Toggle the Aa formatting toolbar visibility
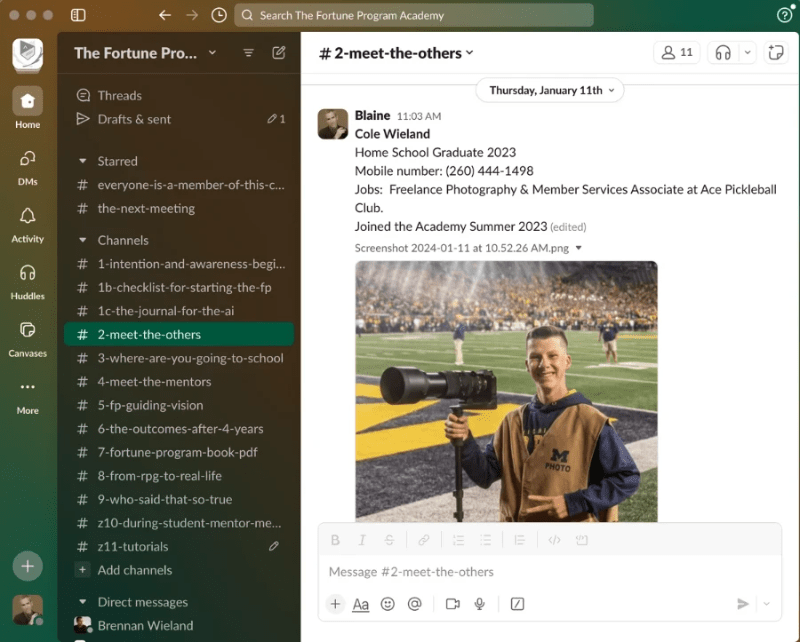 [361, 604]
